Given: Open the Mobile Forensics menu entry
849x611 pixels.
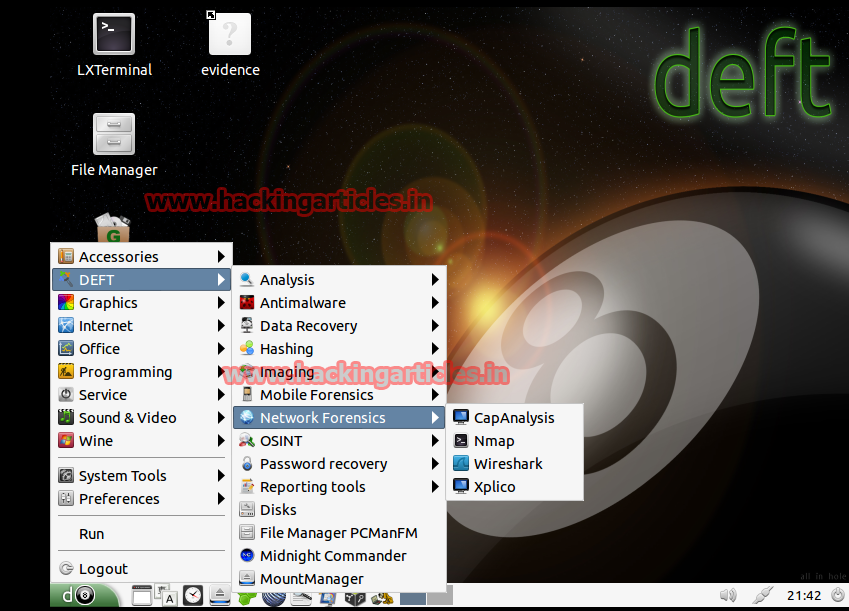Looking at the screenshot, I should 339,395.
